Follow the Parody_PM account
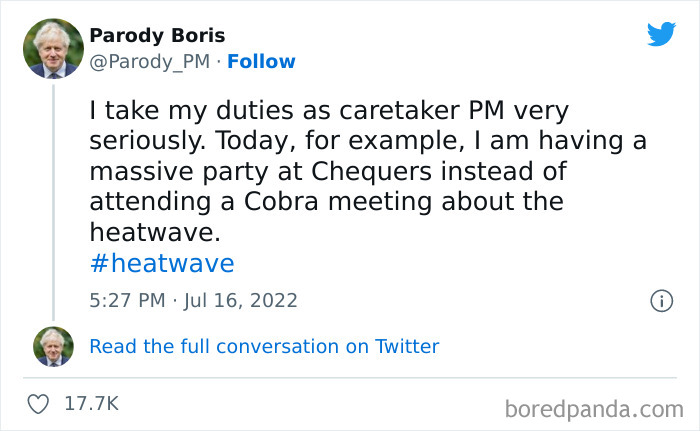This screenshot has height=431, width=700. tap(261, 61)
